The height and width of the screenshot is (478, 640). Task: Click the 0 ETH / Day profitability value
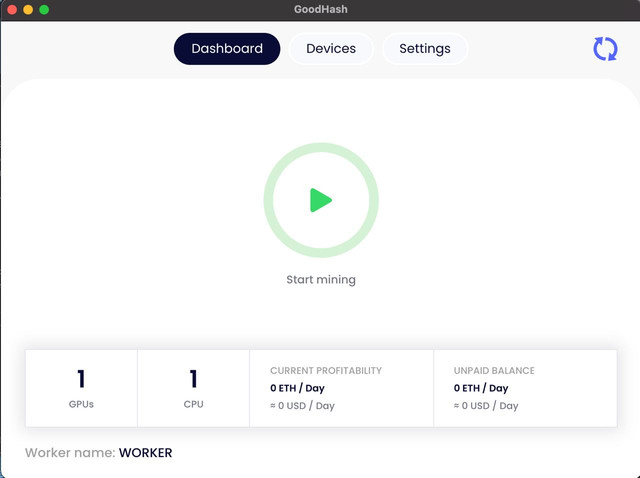(x=297, y=388)
